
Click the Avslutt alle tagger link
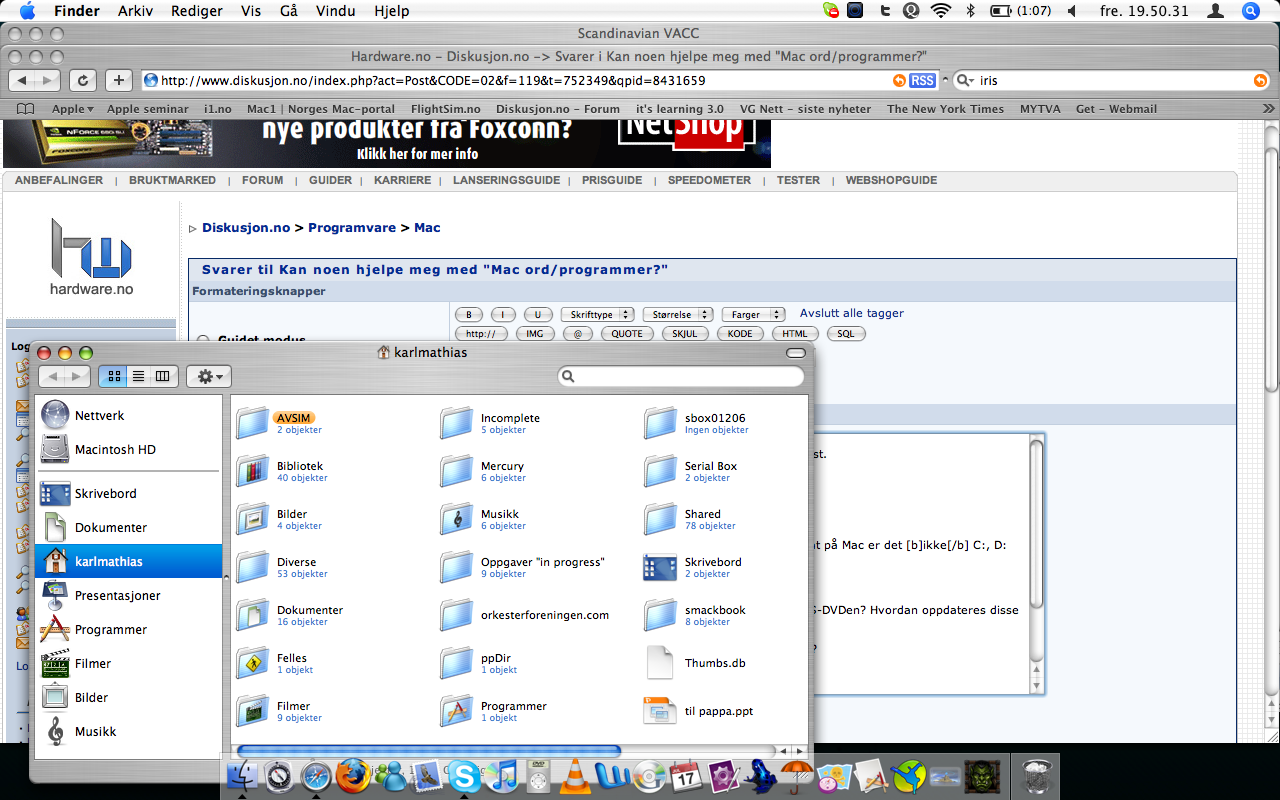tap(852, 313)
